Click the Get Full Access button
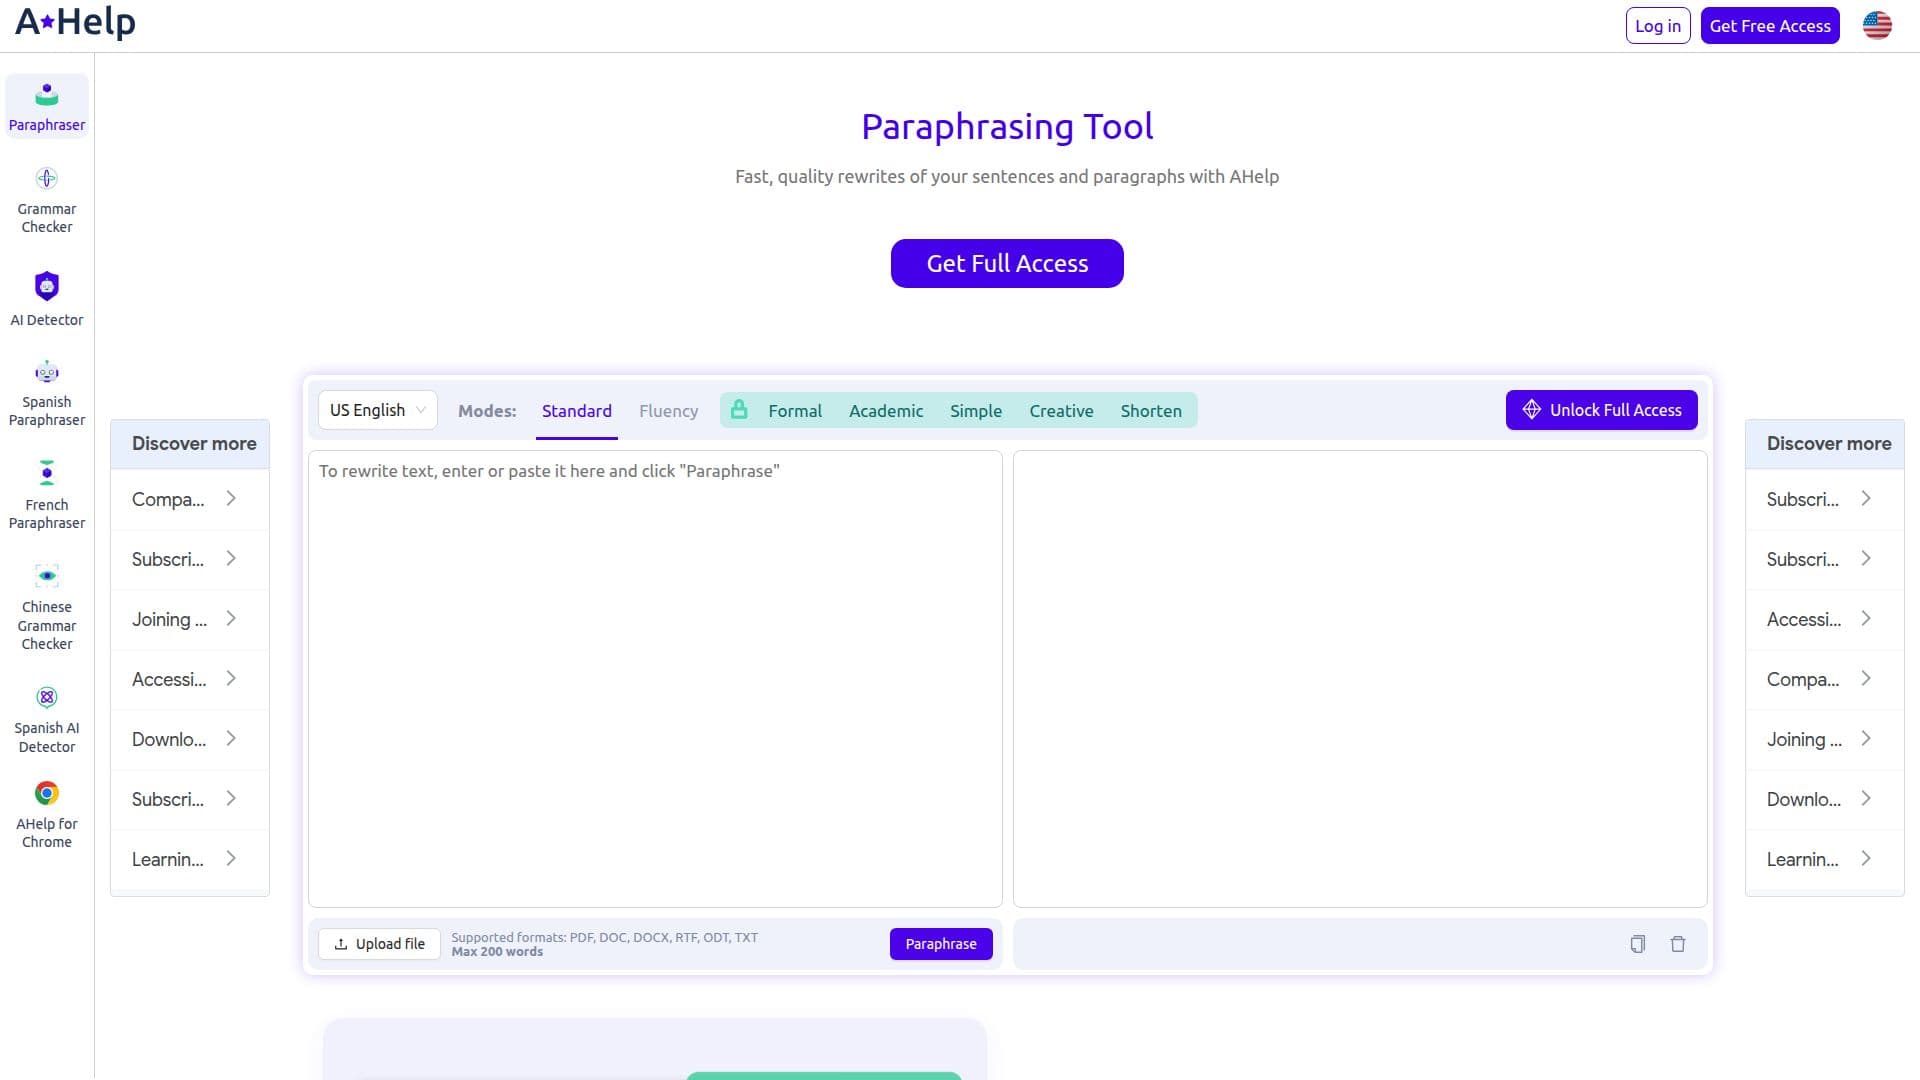1920x1080 pixels. point(1007,263)
